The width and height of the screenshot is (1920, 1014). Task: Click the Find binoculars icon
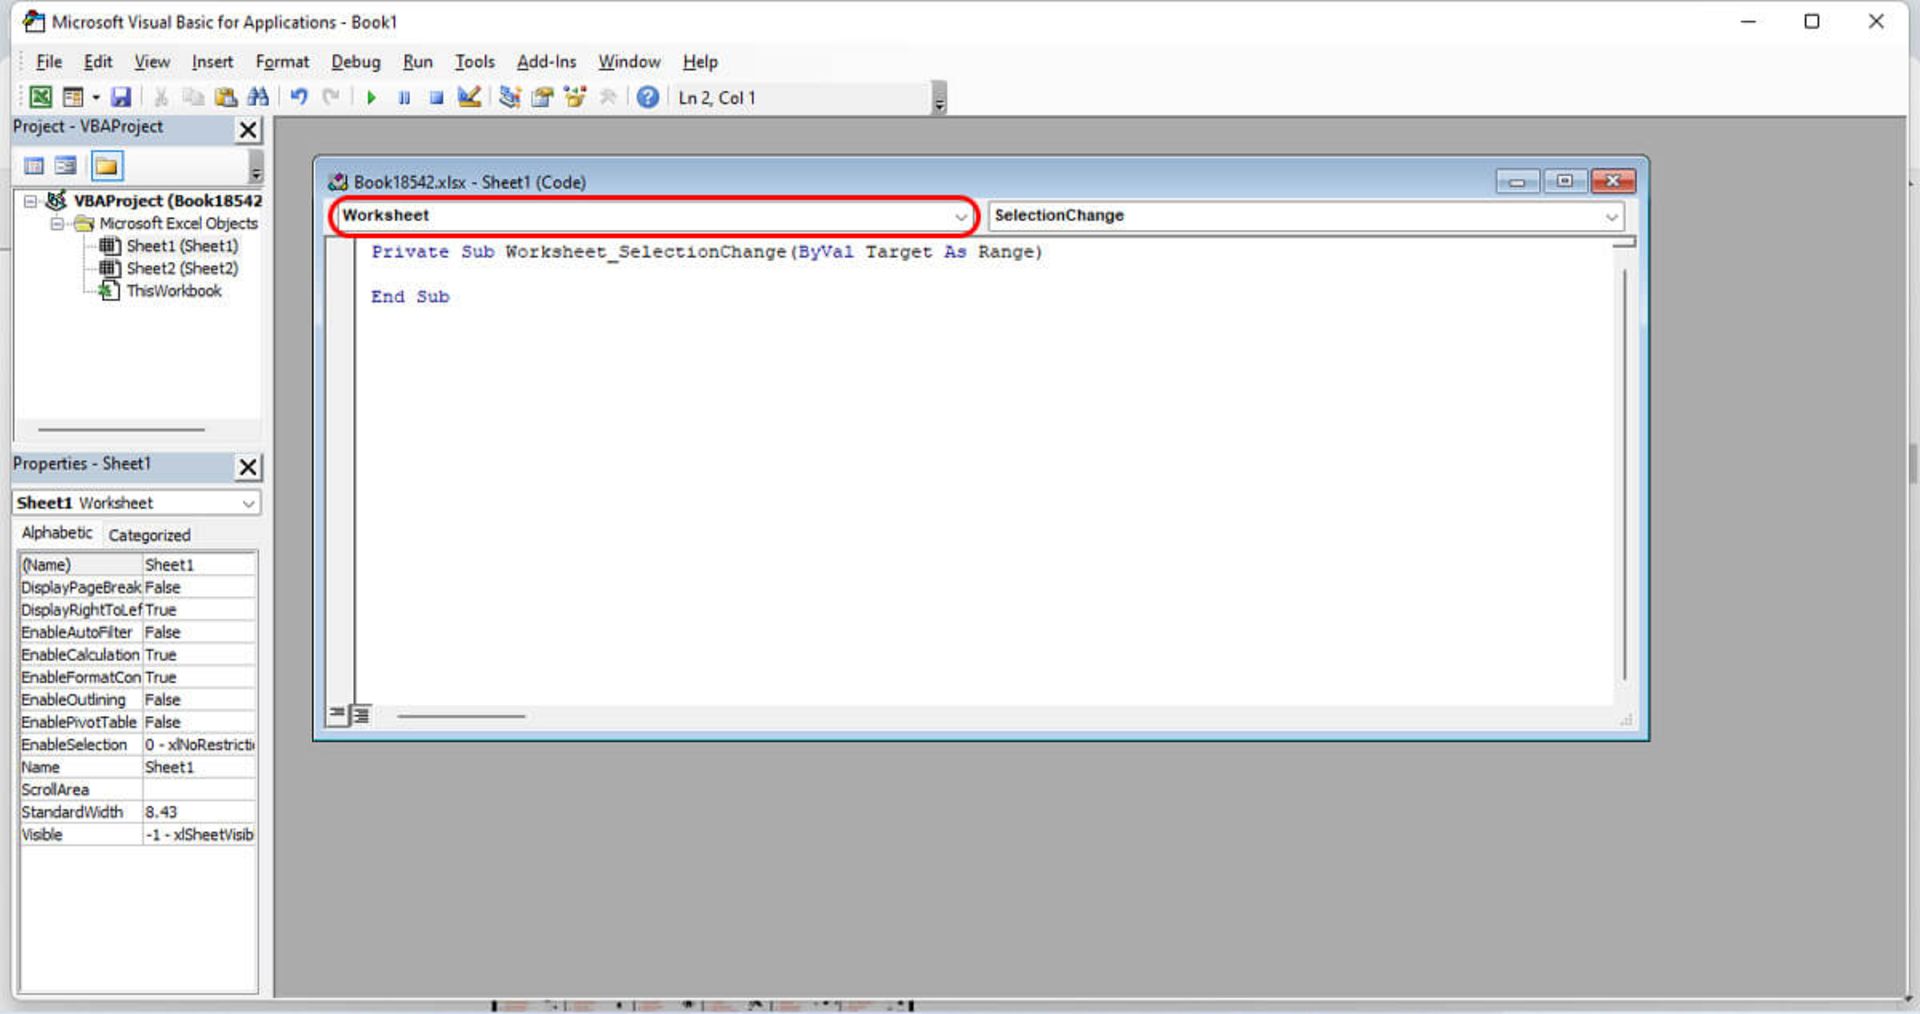coord(258,97)
